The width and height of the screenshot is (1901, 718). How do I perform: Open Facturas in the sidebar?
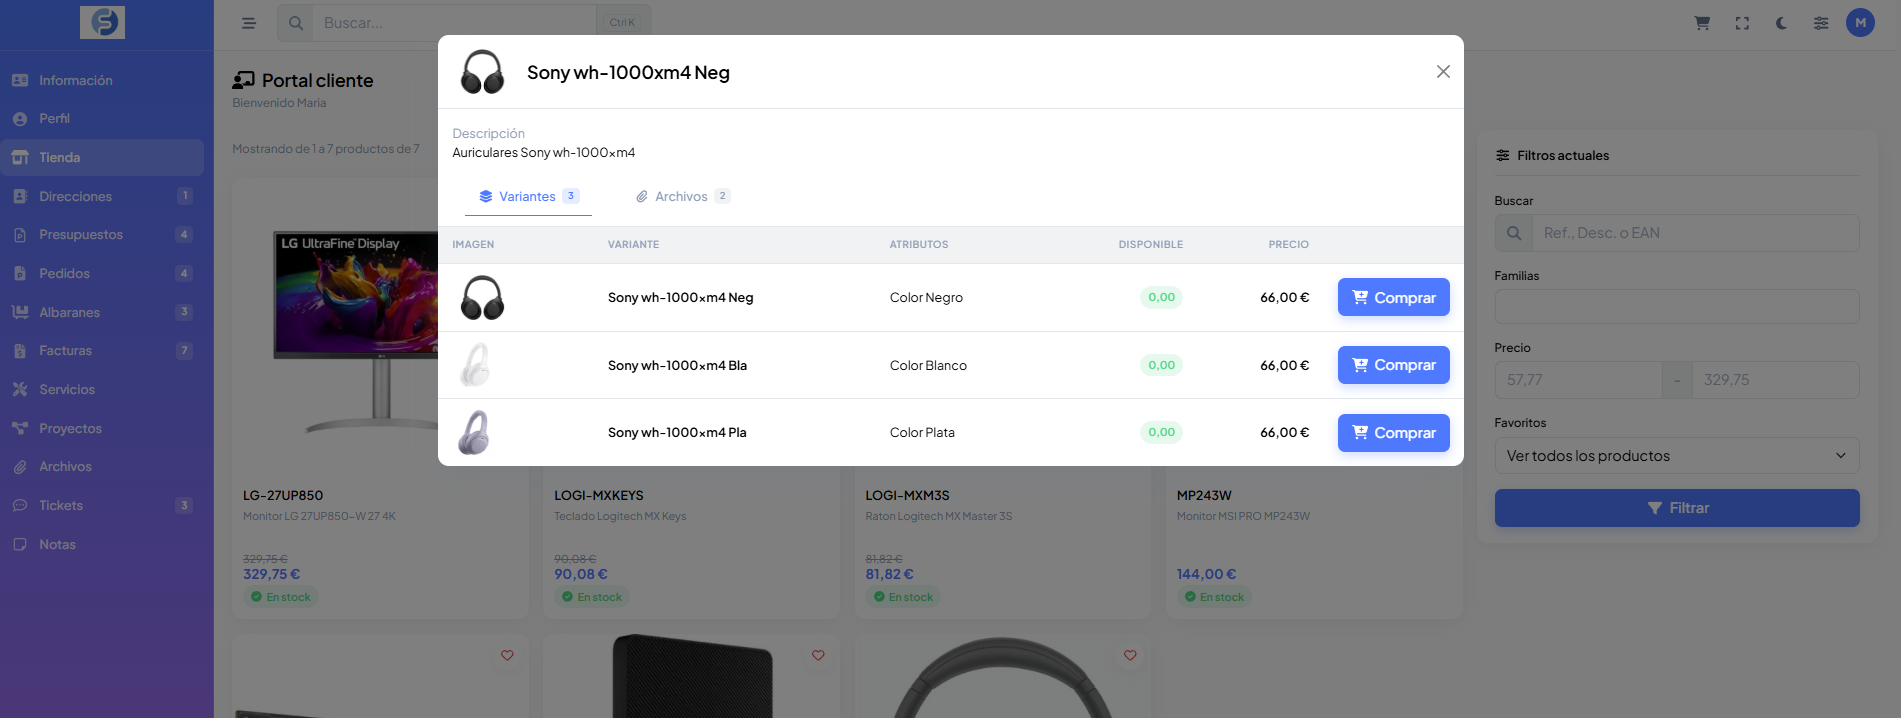pyautogui.click(x=102, y=350)
